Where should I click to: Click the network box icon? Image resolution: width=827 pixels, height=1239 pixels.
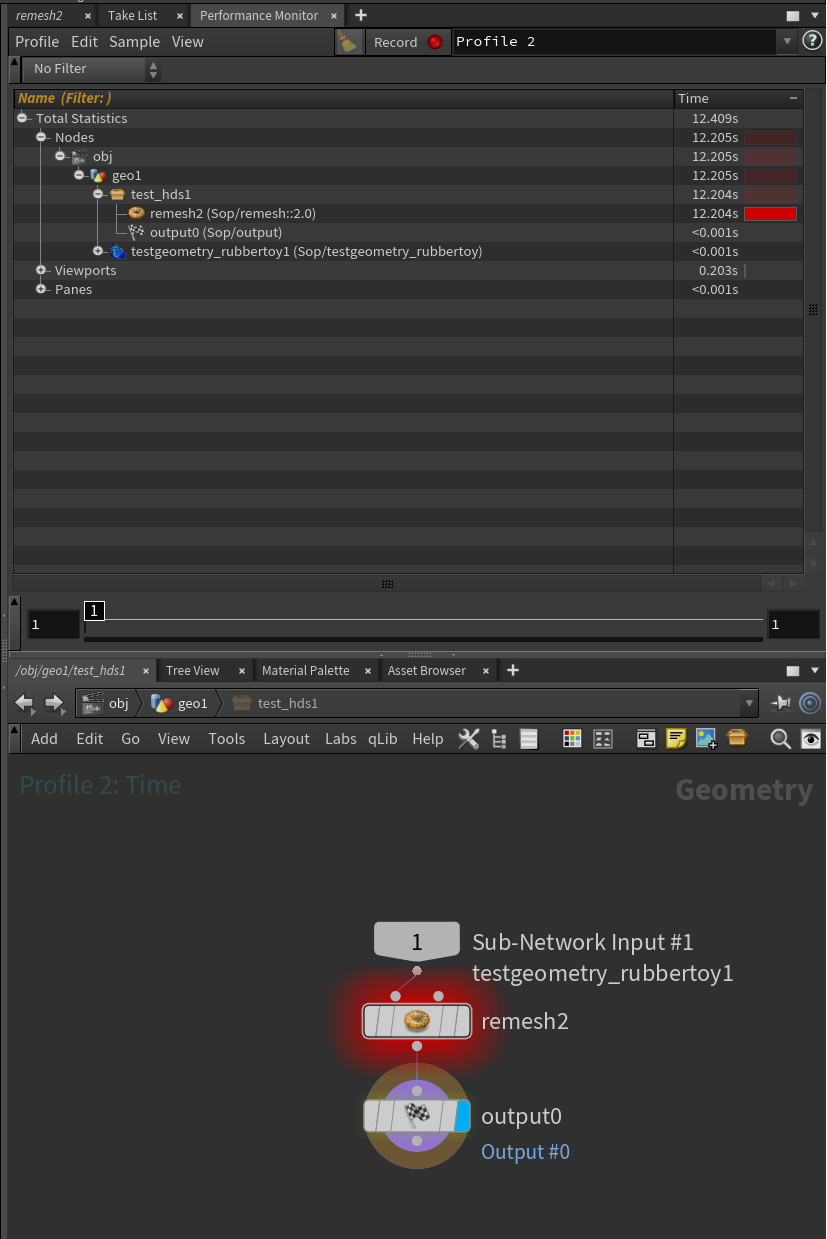(646, 739)
